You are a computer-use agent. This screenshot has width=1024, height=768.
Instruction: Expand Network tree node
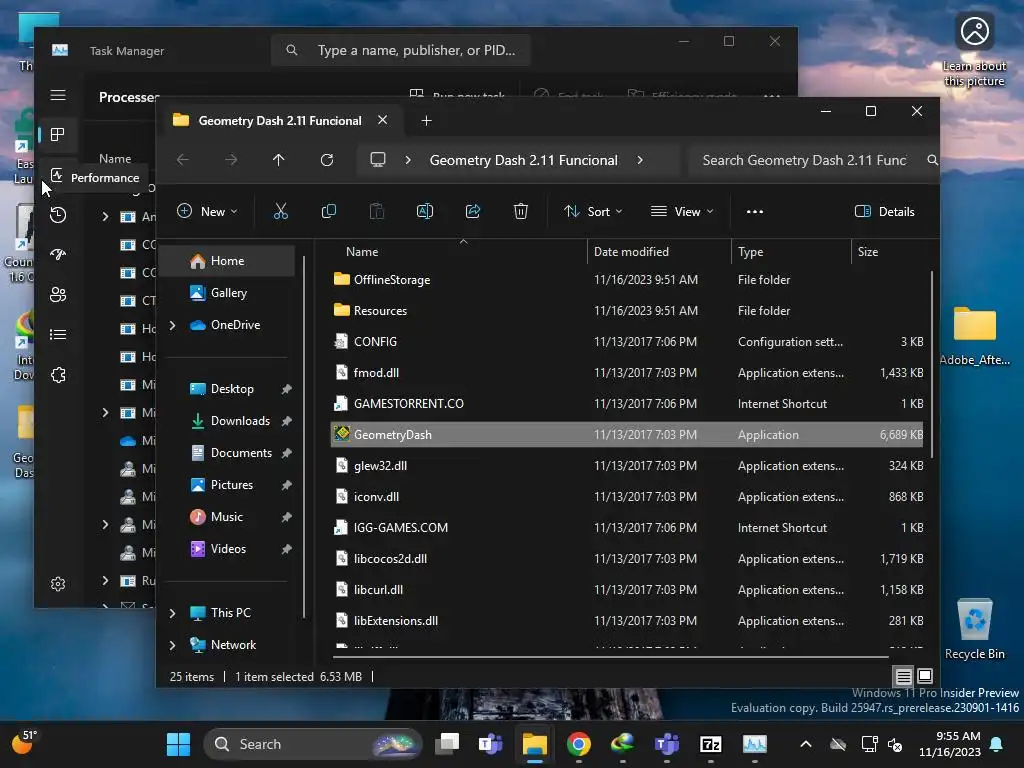point(172,645)
